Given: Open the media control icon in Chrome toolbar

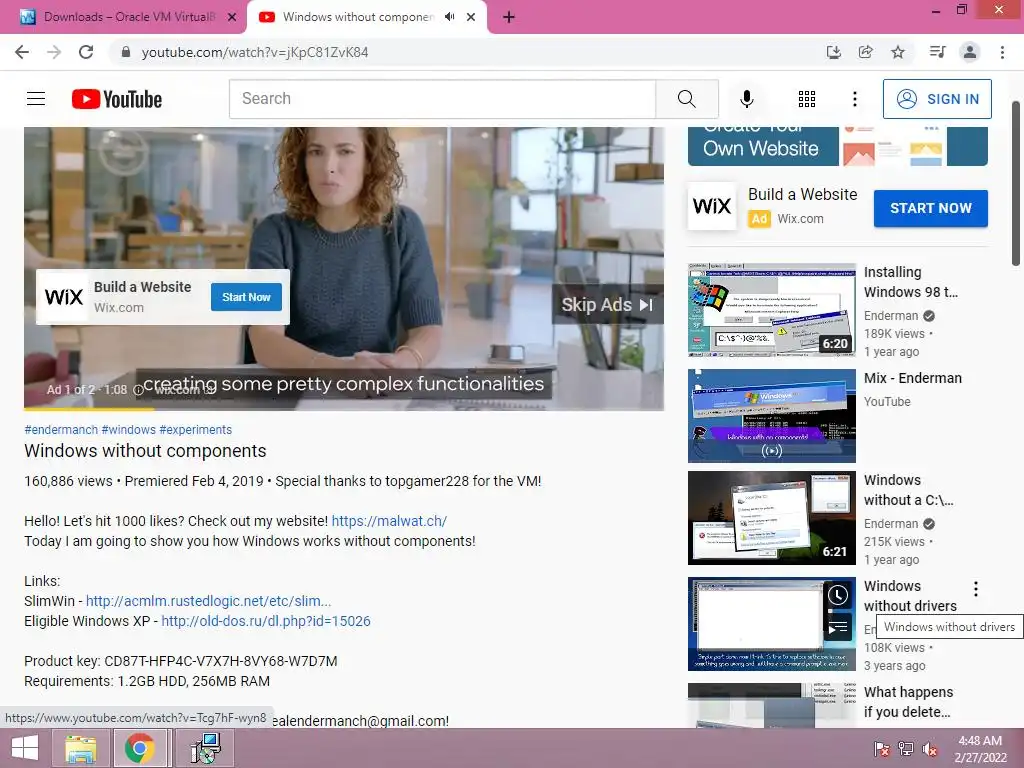Looking at the screenshot, I should coord(937,52).
